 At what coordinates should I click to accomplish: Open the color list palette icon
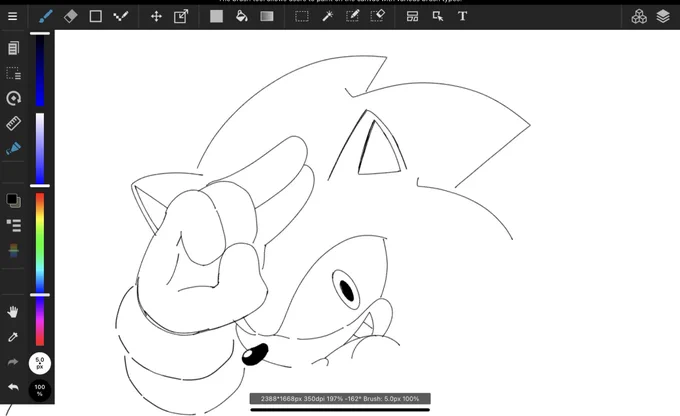[x=13, y=226]
